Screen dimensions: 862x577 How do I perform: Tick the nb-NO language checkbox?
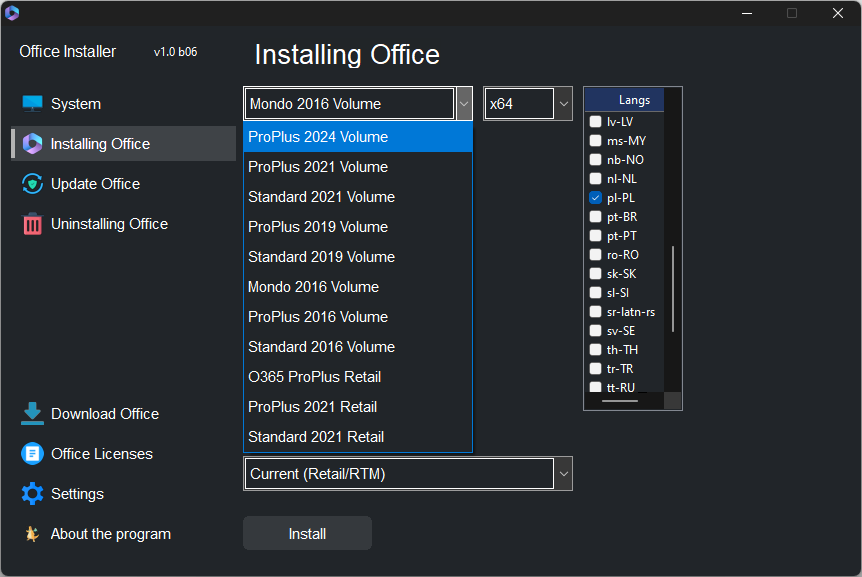[x=595, y=159]
